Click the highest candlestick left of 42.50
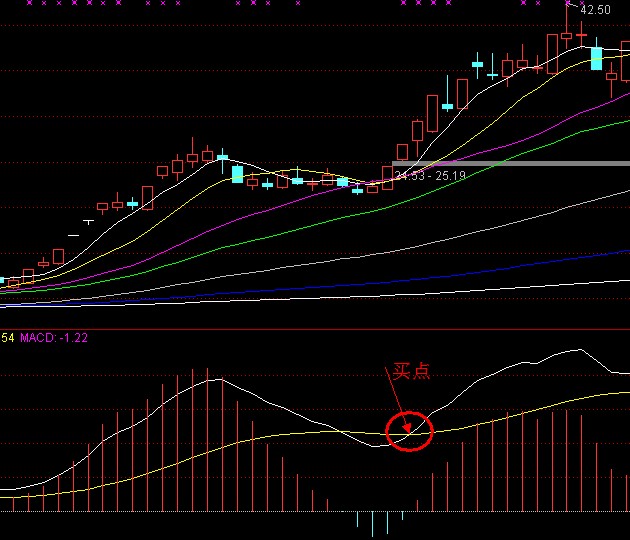The width and height of the screenshot is (630, 540). tap(567, 36)
